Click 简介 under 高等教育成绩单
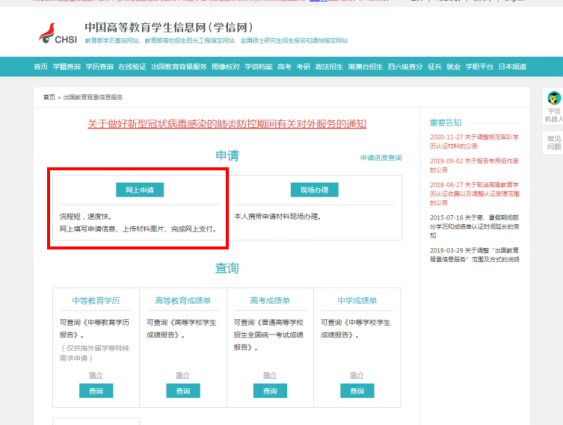563x425 pixels. point(183,375)
